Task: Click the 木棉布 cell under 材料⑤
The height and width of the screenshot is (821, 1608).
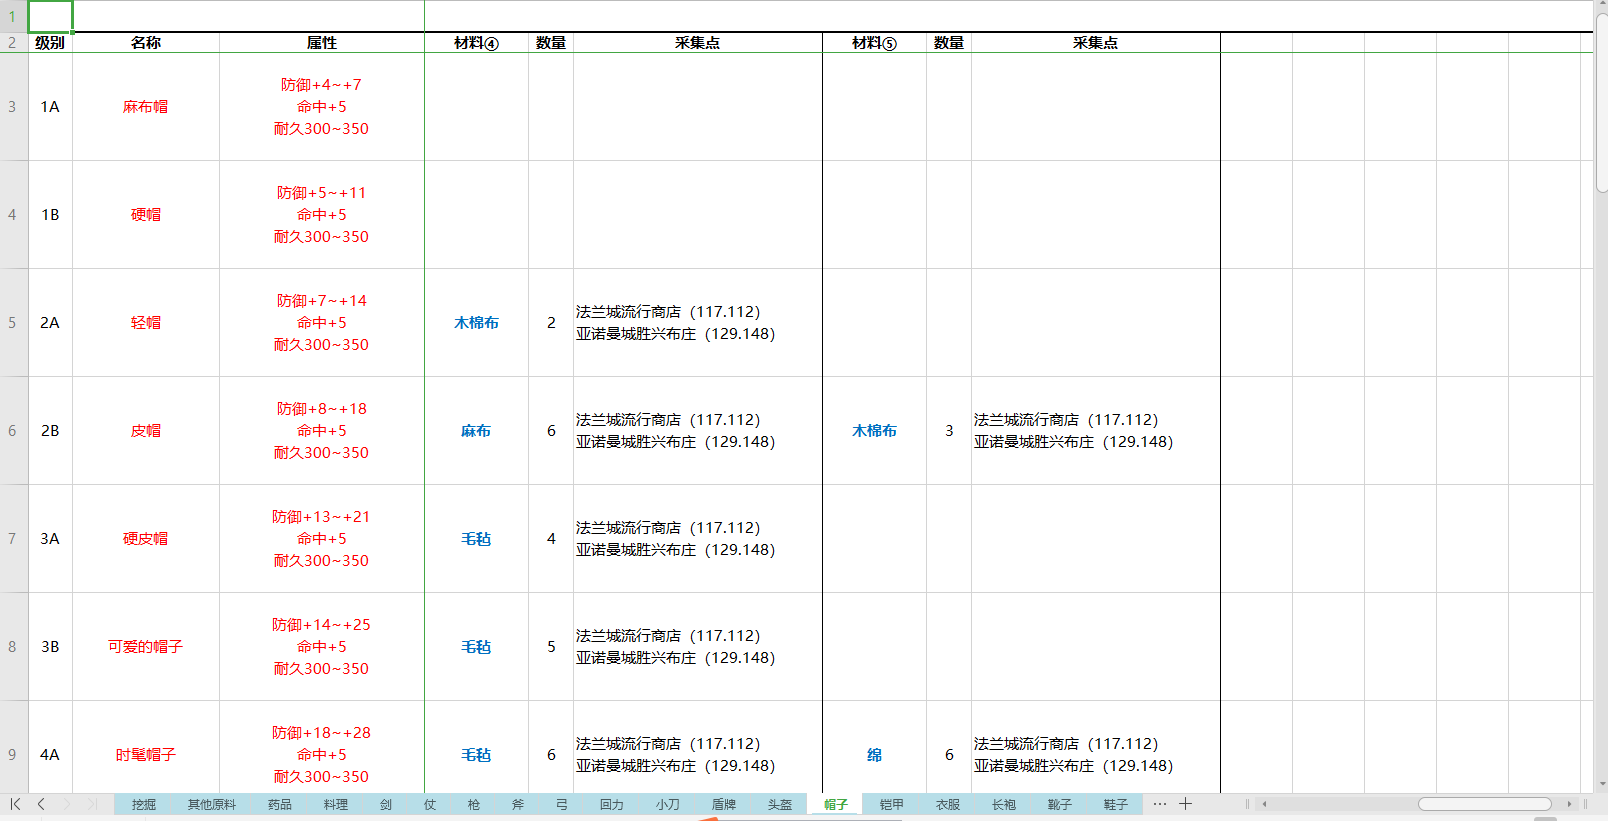Action: pos(875,431)
